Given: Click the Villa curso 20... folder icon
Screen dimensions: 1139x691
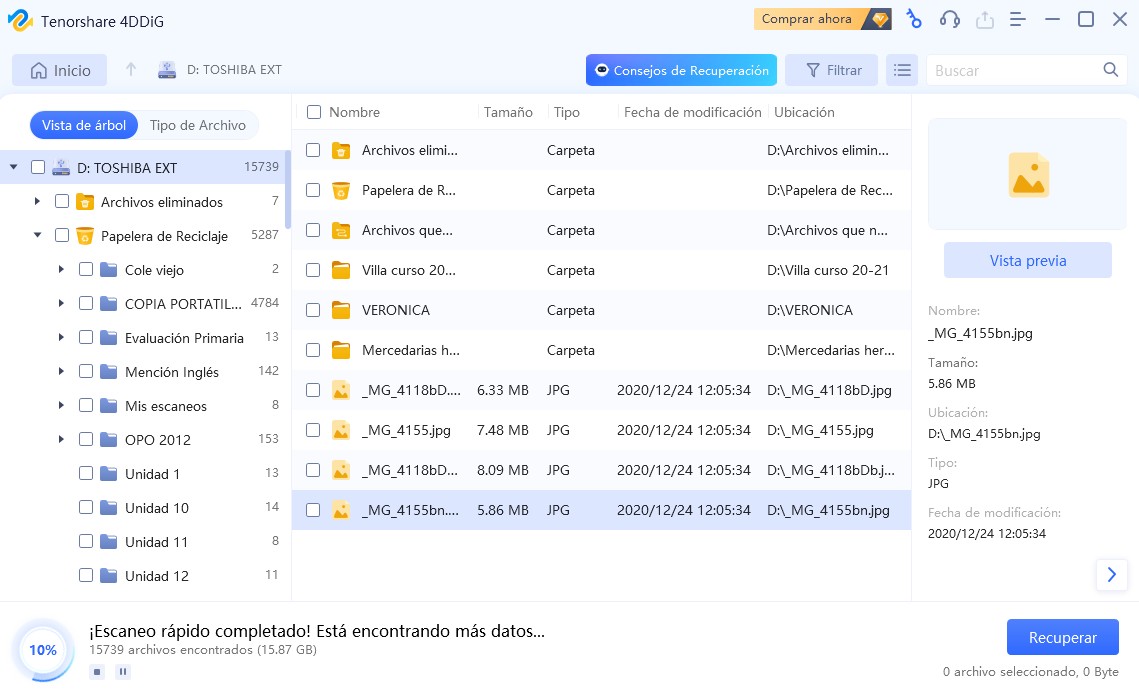Looking at the screenshot, I should click(341, 270).
